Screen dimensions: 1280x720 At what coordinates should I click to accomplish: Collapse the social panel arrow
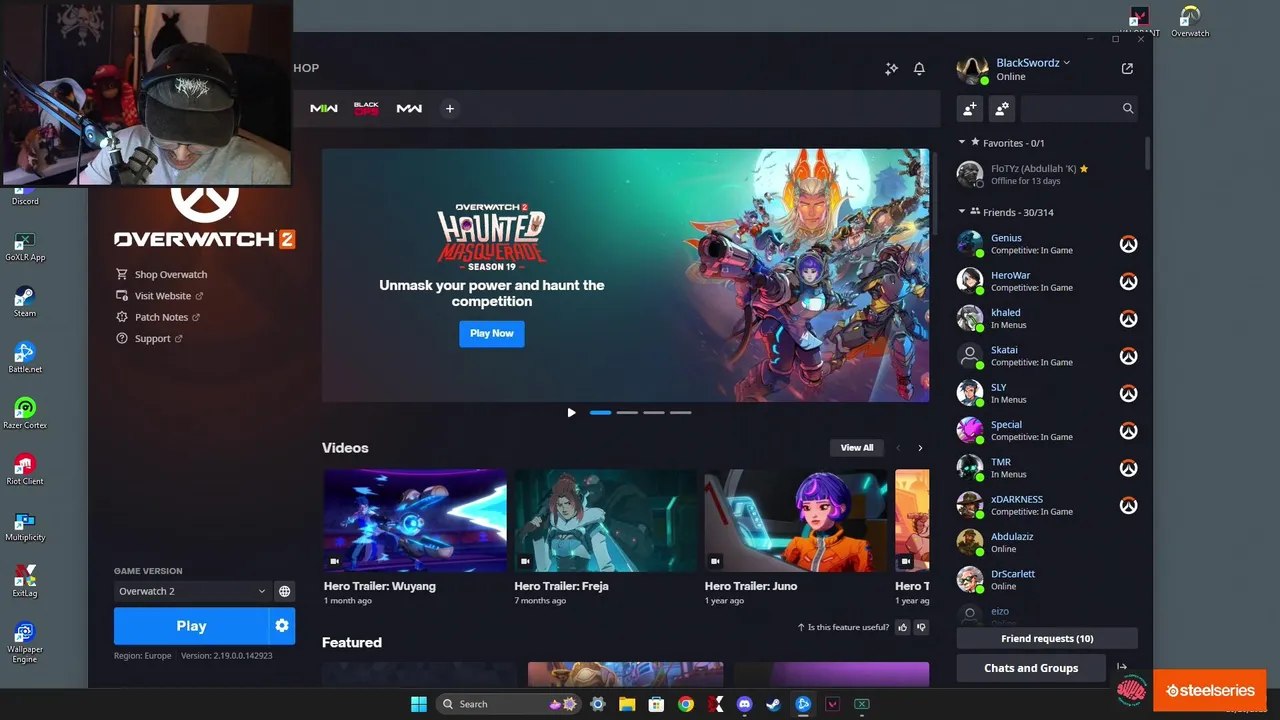[x=1122, y=668]
